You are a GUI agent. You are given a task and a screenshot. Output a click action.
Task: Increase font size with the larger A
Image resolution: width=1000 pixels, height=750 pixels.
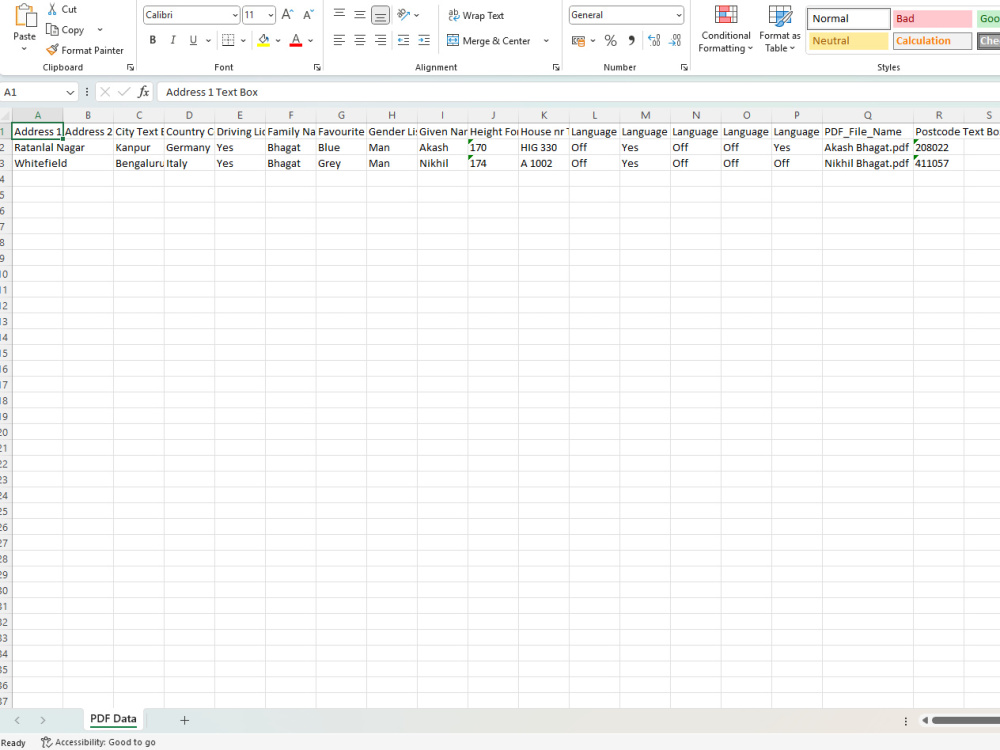(288, 15)
